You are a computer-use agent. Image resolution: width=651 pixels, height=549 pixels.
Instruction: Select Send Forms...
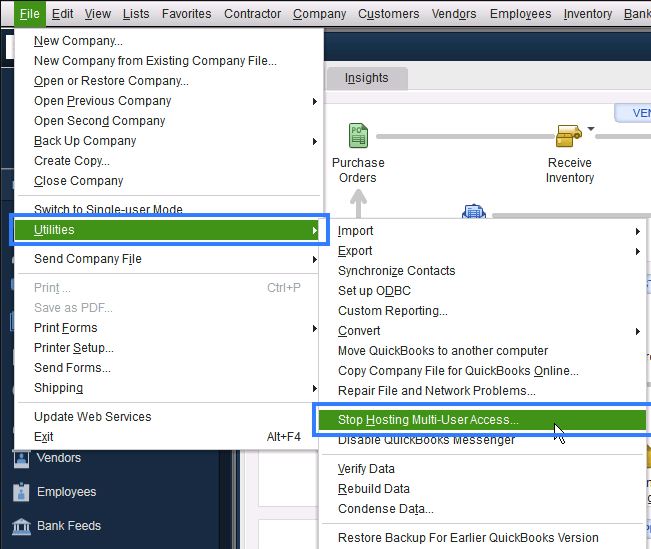168,368
